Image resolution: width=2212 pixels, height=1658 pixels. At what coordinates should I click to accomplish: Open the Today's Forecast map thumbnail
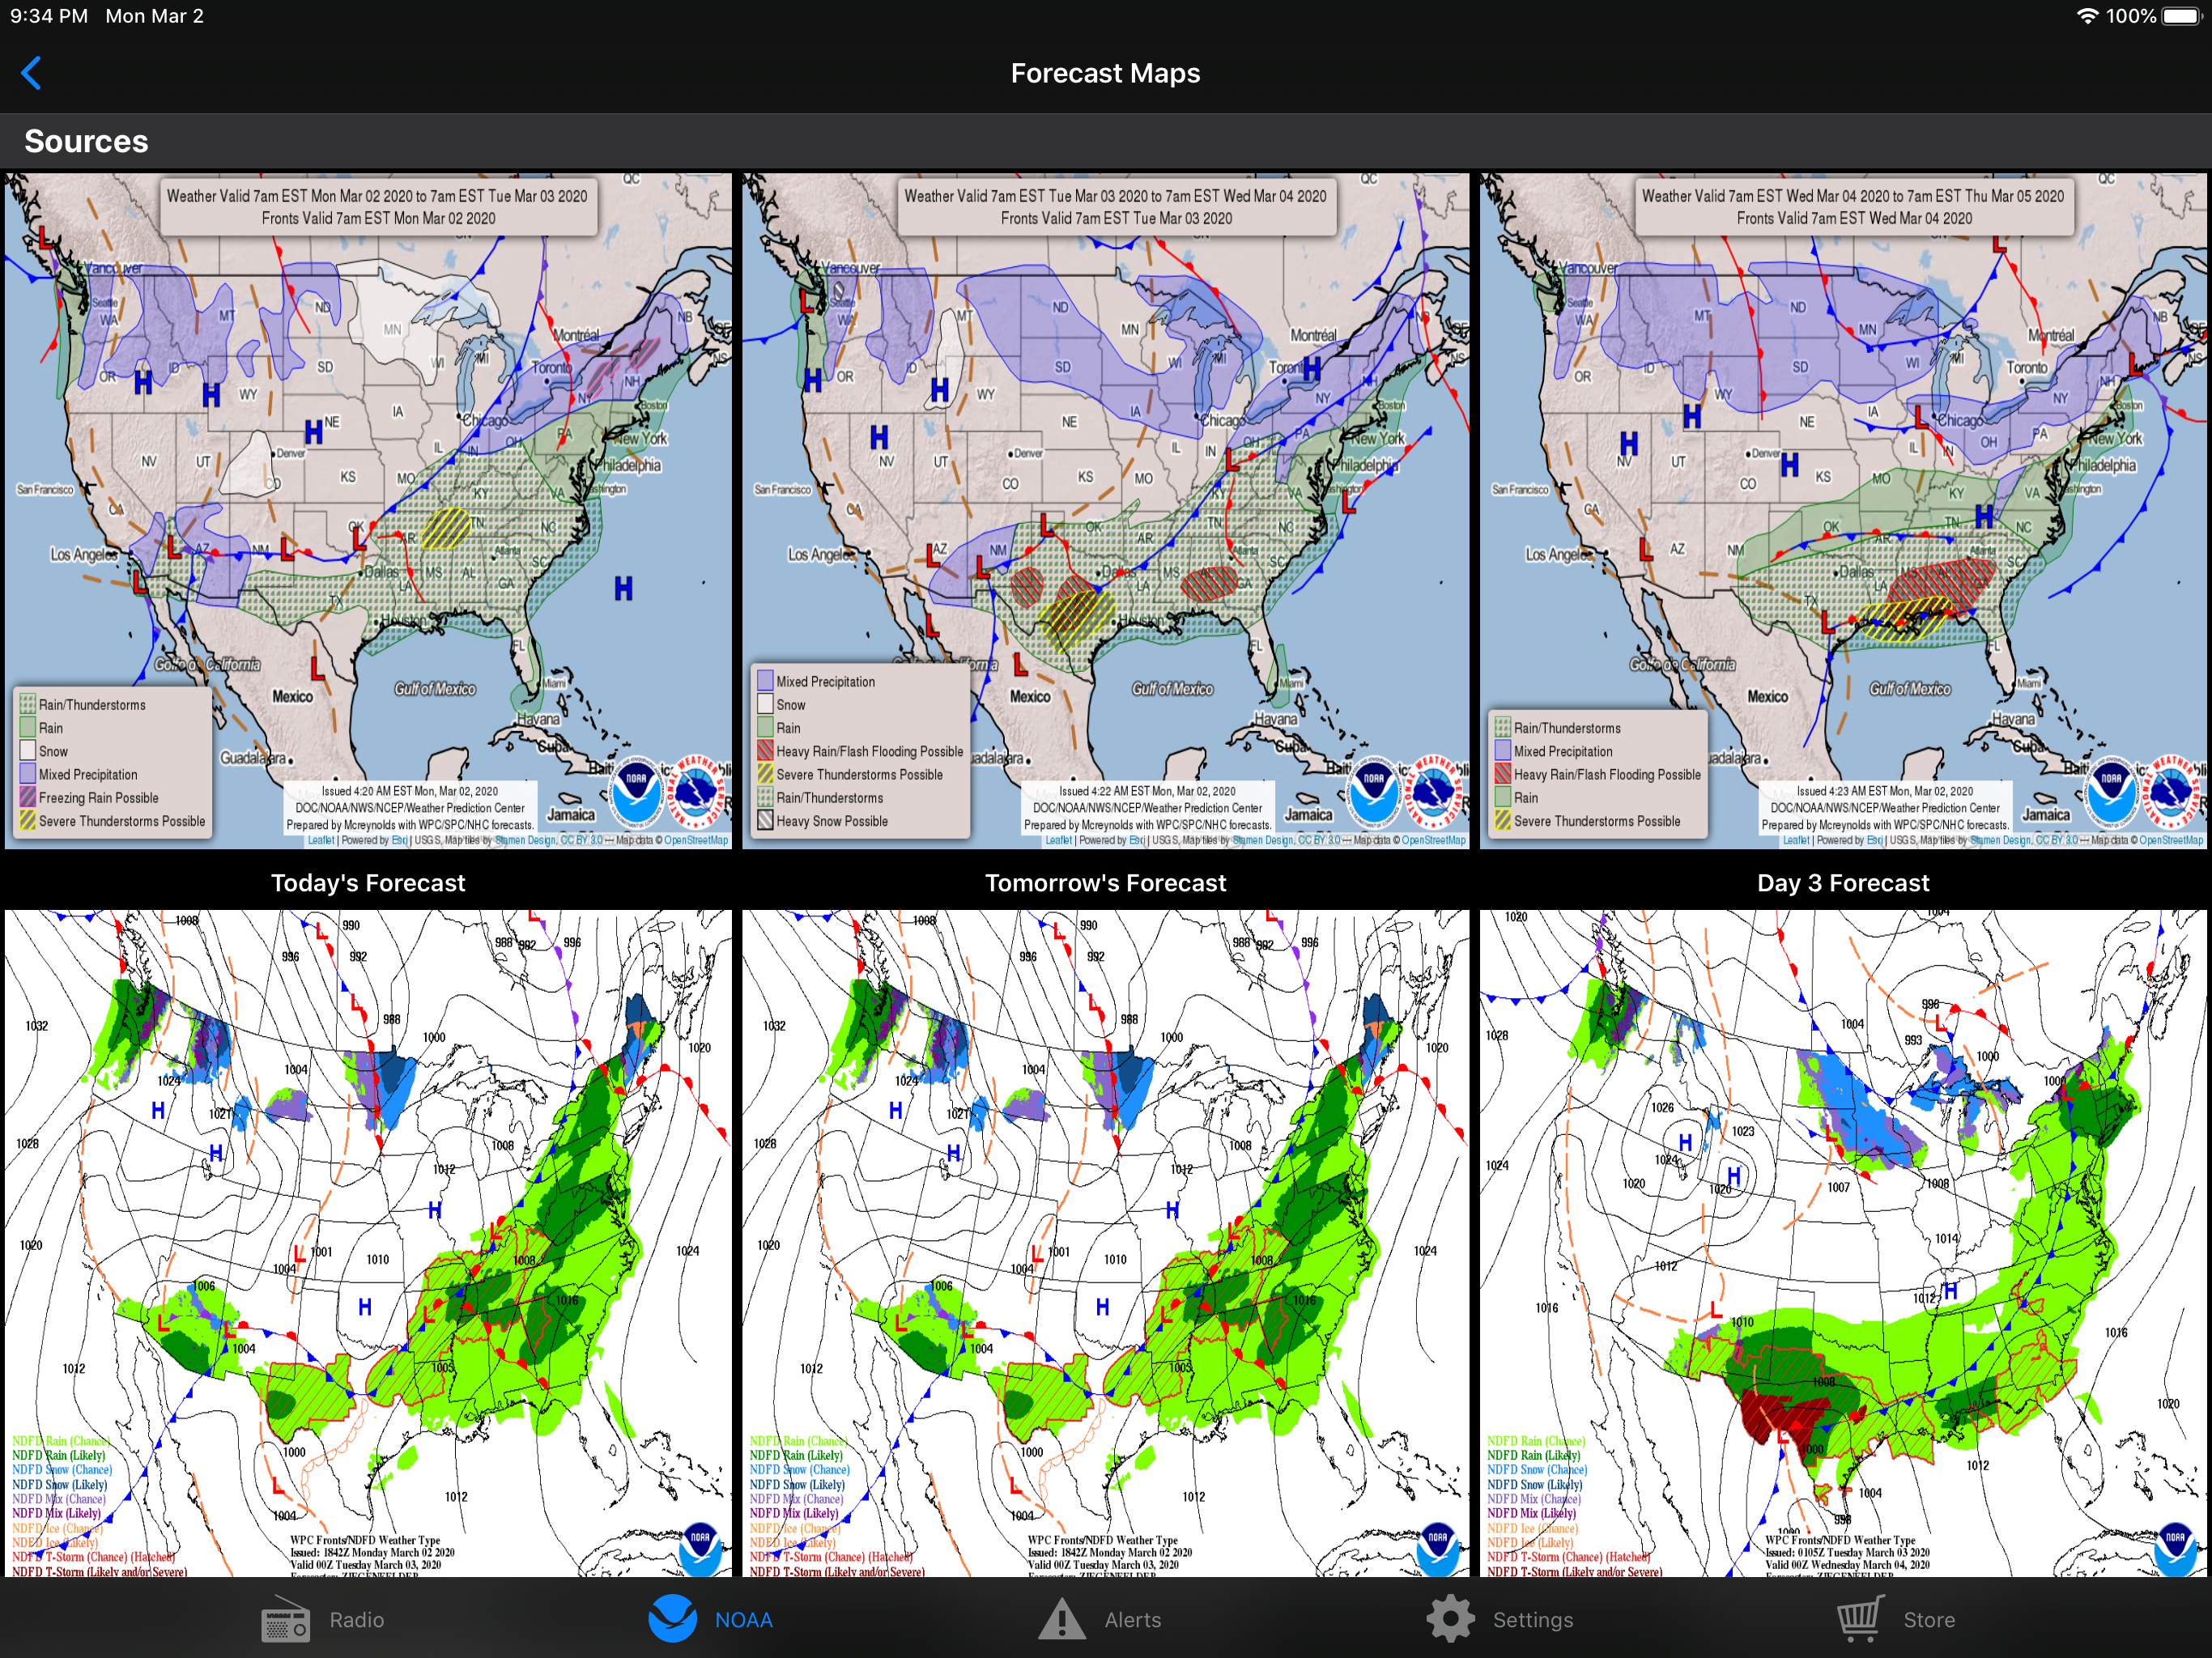tap(368, 510)
